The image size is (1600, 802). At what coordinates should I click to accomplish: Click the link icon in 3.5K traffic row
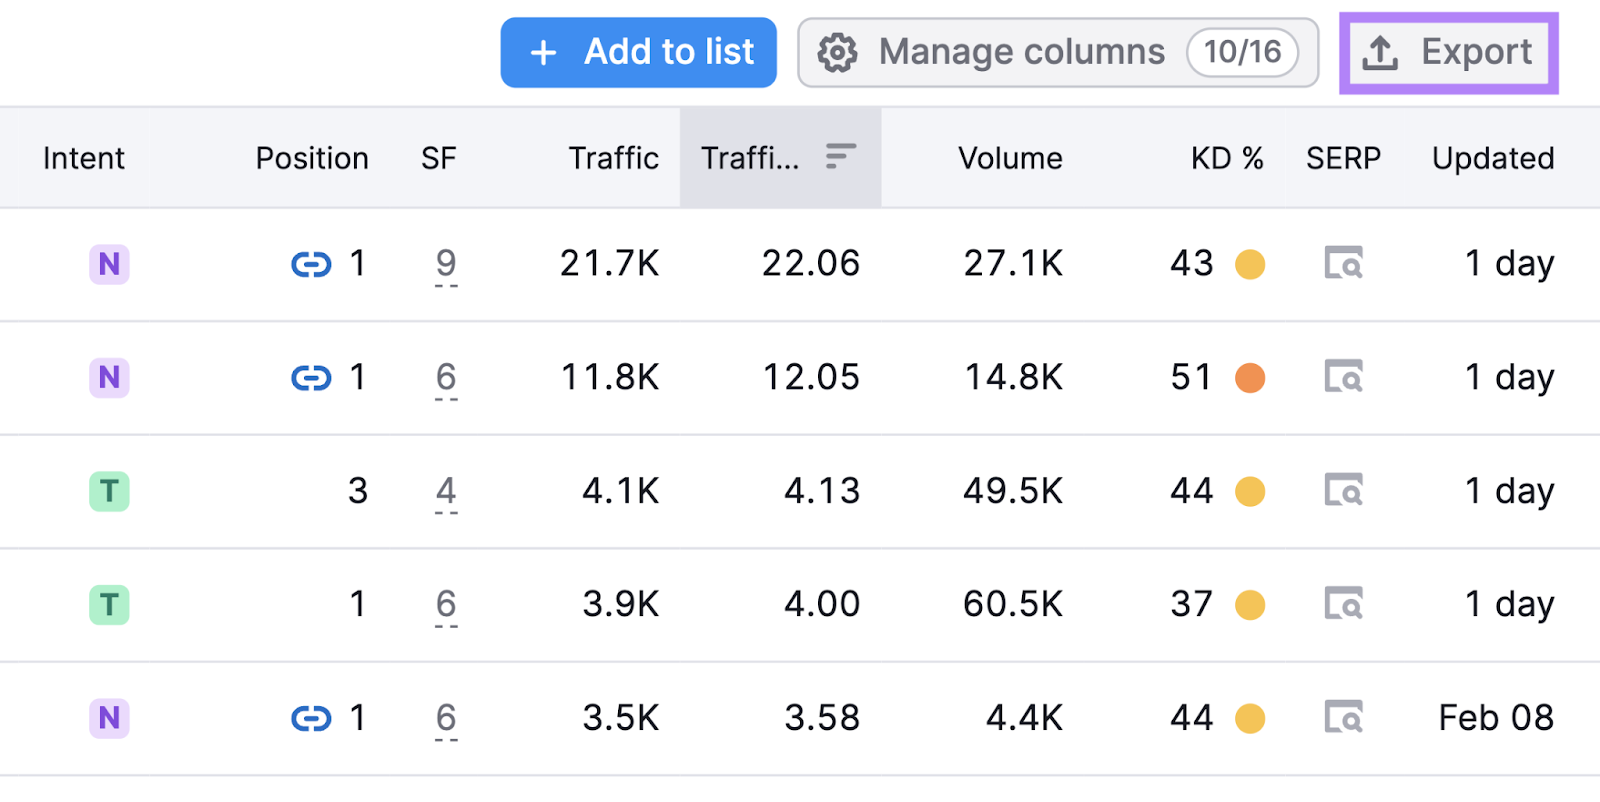click(311, 718)
